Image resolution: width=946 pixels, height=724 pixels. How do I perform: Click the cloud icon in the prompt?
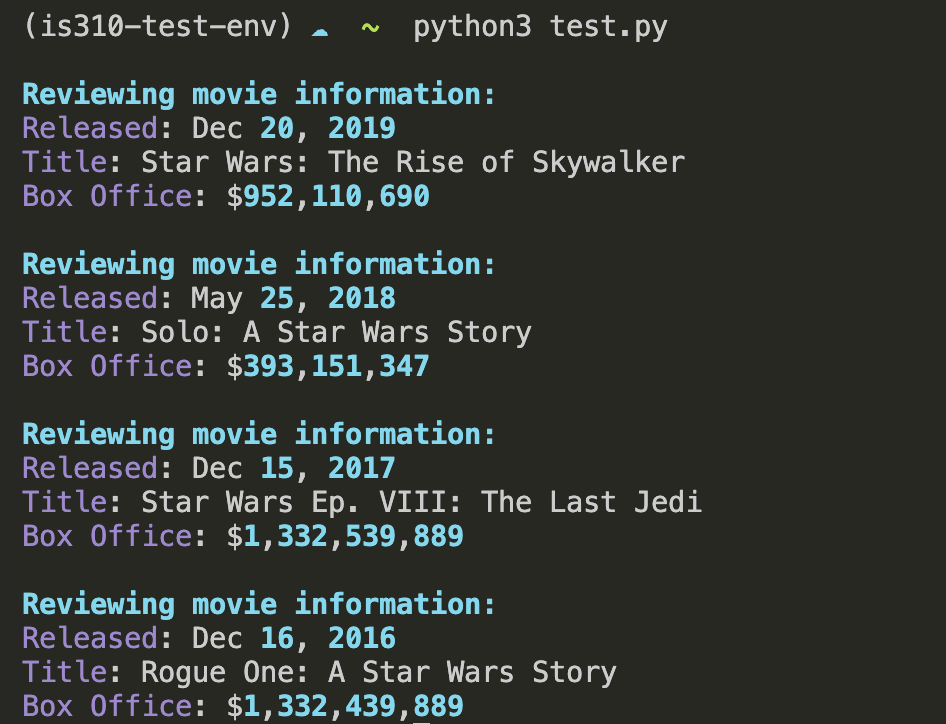tap(320, 29)
